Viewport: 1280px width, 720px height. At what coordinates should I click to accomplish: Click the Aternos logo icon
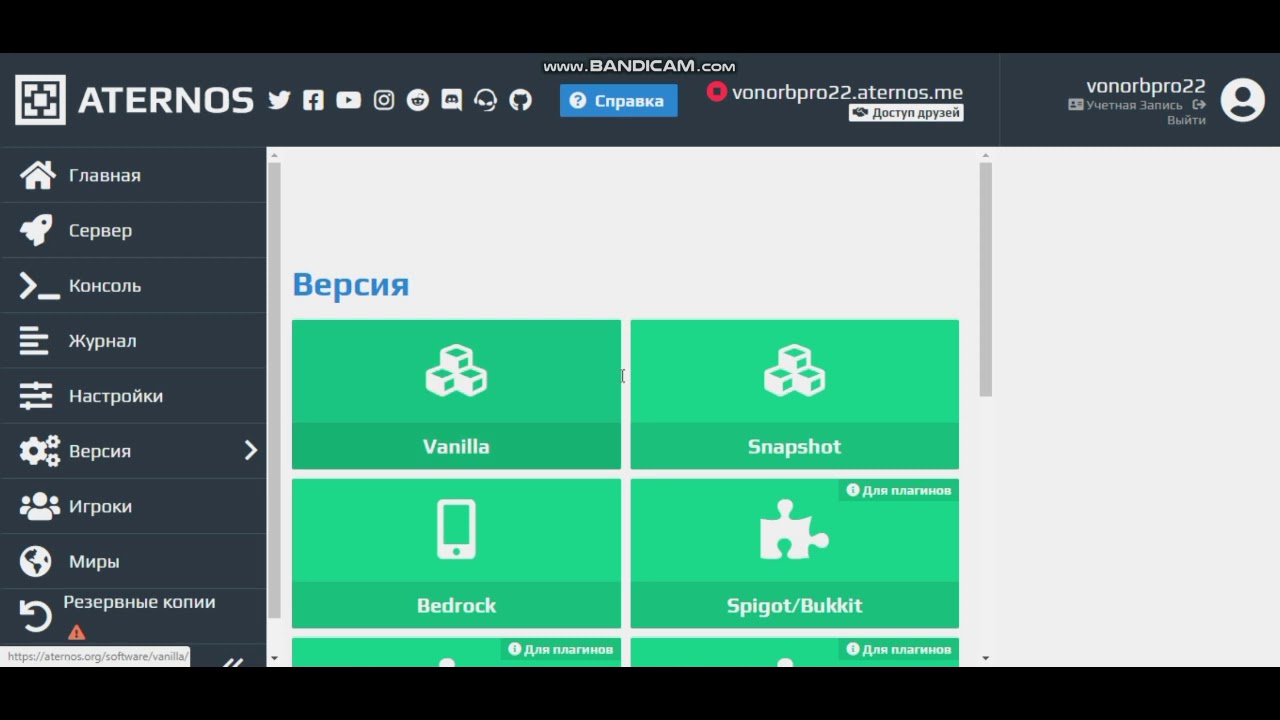(40, 100)
